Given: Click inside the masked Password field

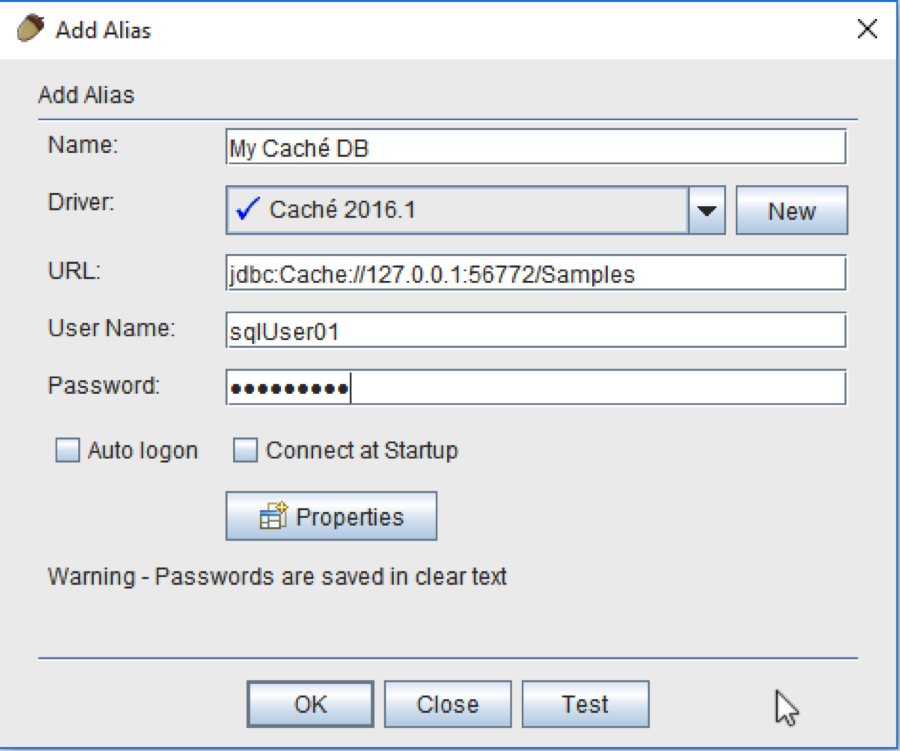Looking at the screenshot, I should (x=536, y=388).
